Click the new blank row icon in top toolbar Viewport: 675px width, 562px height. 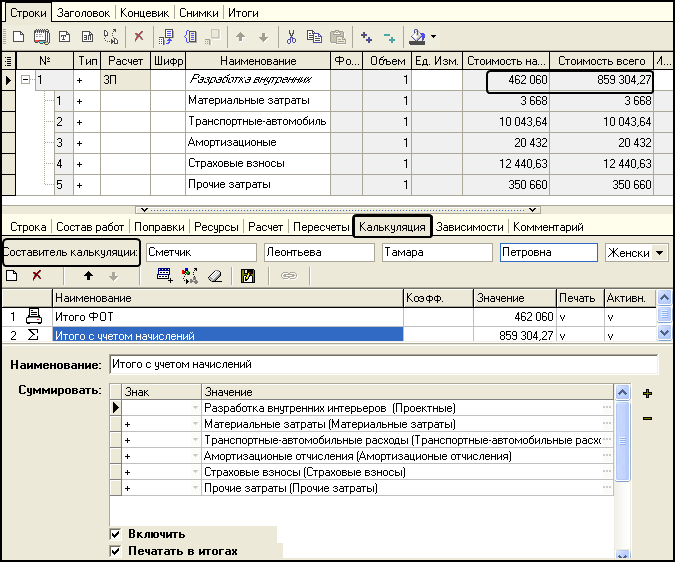click(x=18, y=37)
